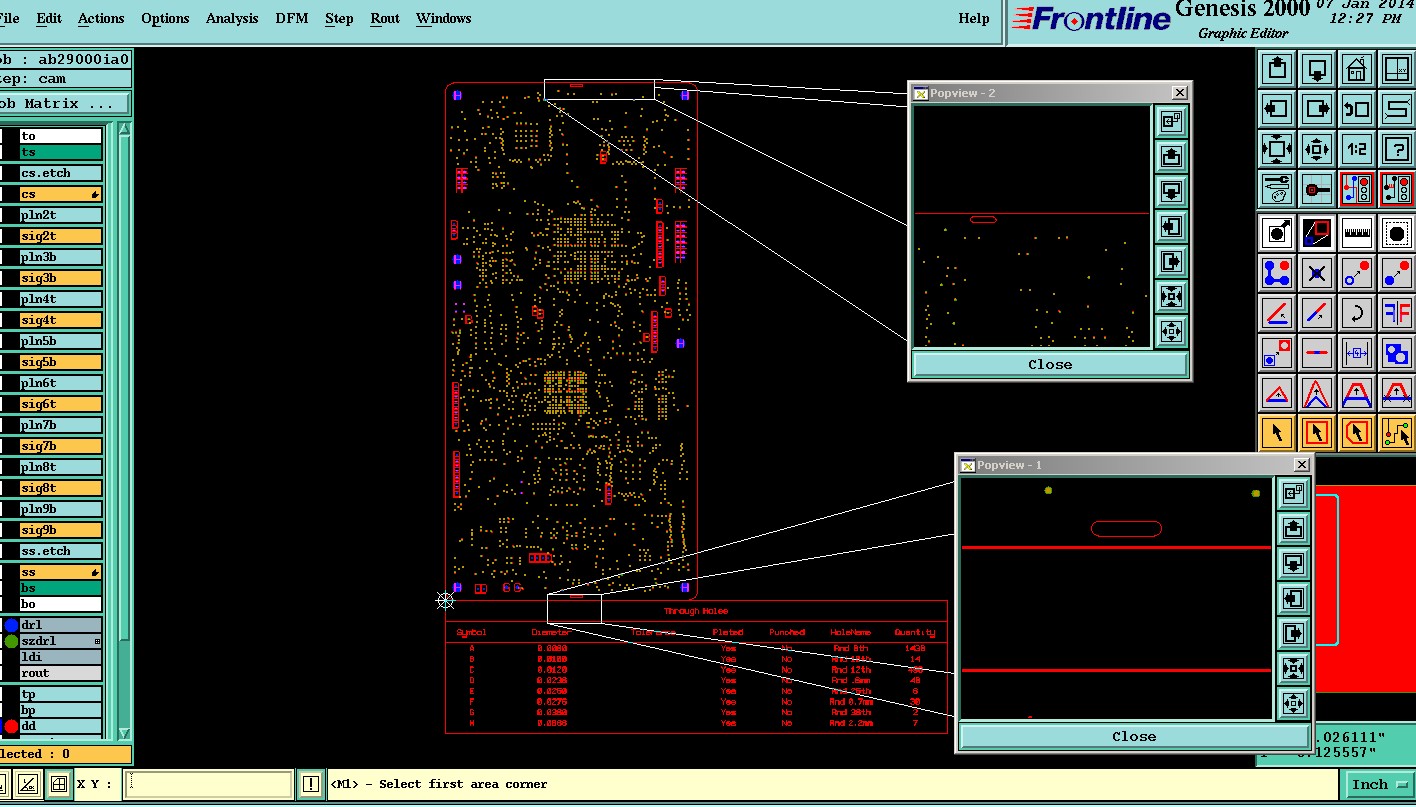
Task: Click the pan down icon in main toolbar
Action: coord(1317,69)
